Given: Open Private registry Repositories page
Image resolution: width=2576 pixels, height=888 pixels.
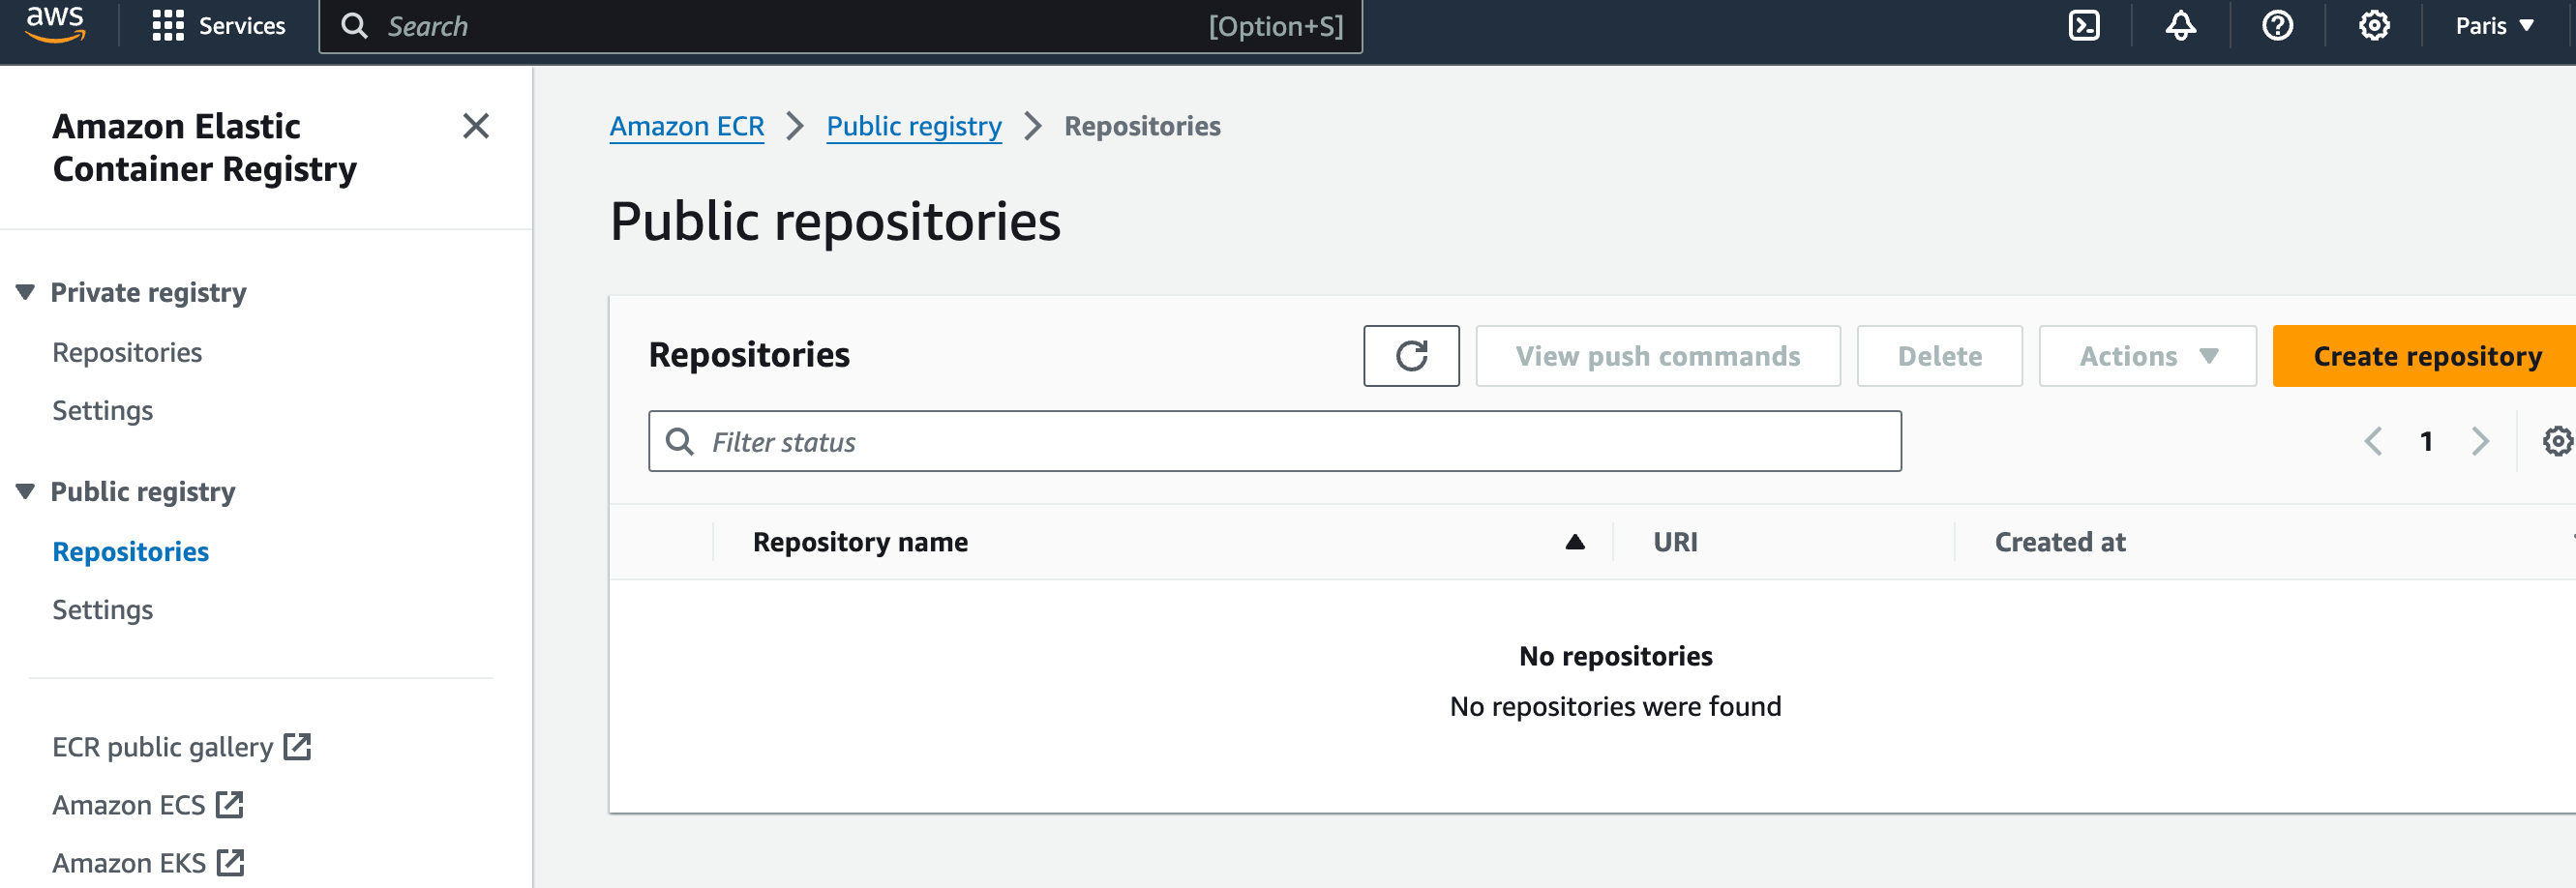Looking at the screenshot, I should coord(127,352).
